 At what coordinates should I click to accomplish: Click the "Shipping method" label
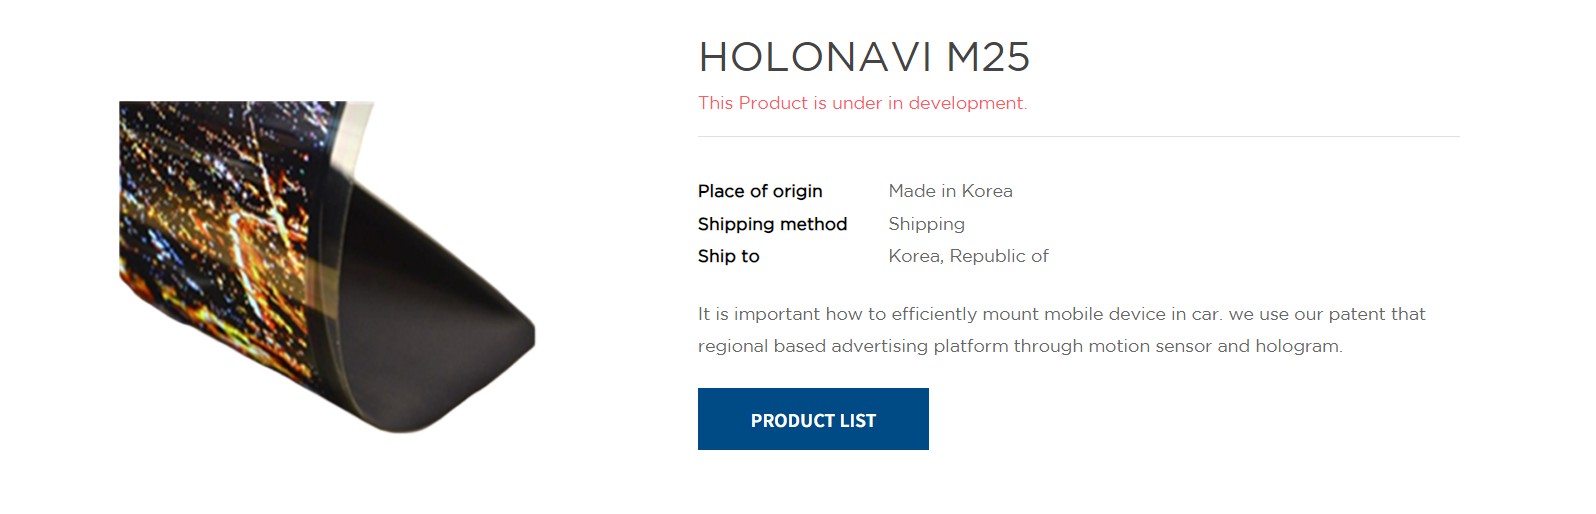(772, 224)
